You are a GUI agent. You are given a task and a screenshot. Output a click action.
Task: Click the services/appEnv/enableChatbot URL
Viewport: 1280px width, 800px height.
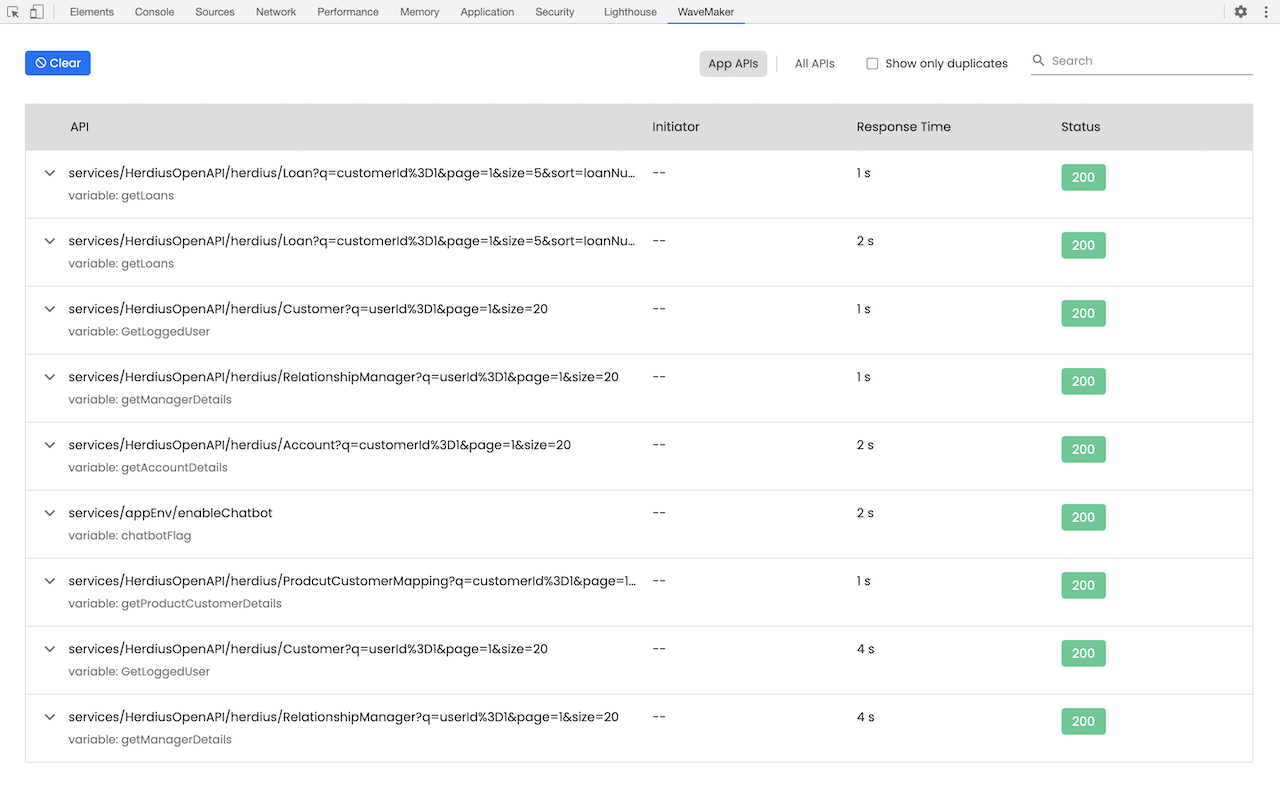[171, 513]
